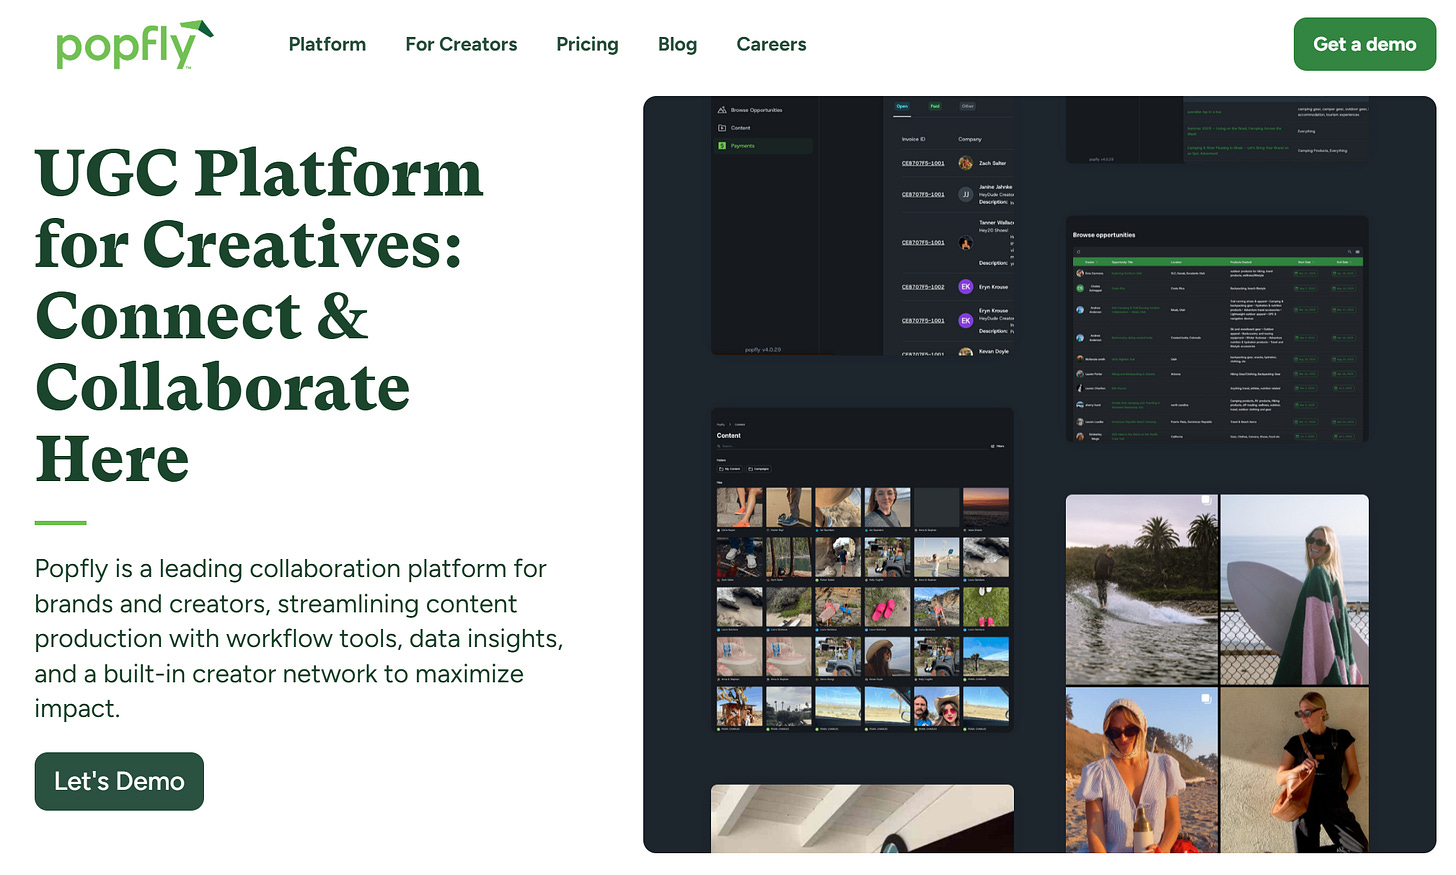Click the JJ avatar for Janine Jahnke
The height and width of the screenshot is (875, 1456).
click(x=965, y=195)
